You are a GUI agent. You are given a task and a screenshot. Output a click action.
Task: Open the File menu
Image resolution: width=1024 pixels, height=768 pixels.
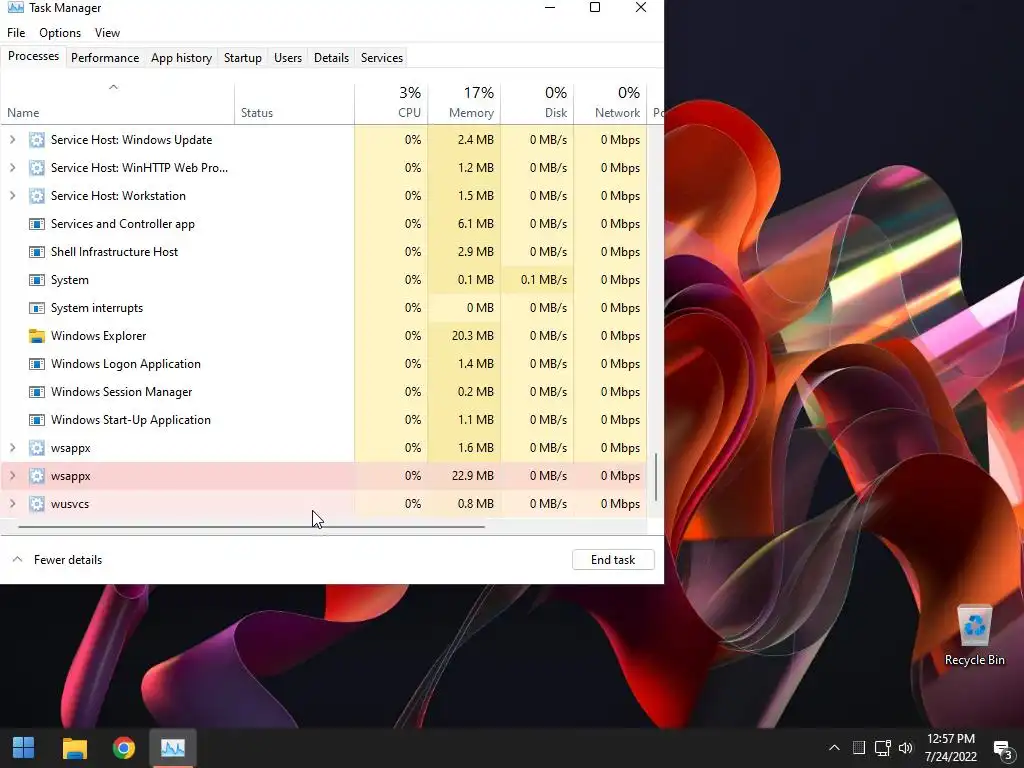coord(16,33)
